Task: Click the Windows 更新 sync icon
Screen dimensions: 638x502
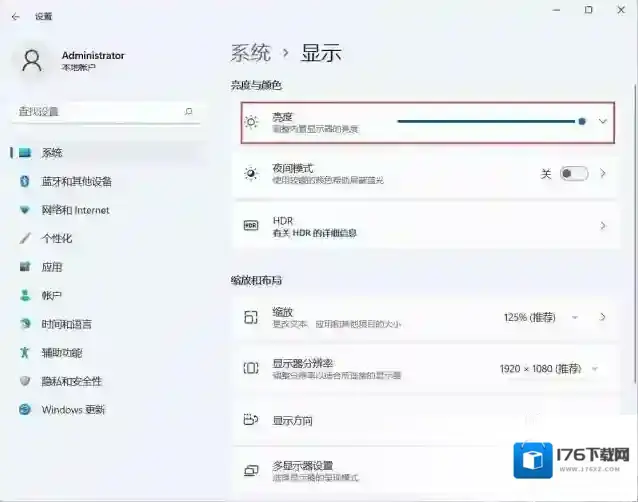Action: (25, 409)
